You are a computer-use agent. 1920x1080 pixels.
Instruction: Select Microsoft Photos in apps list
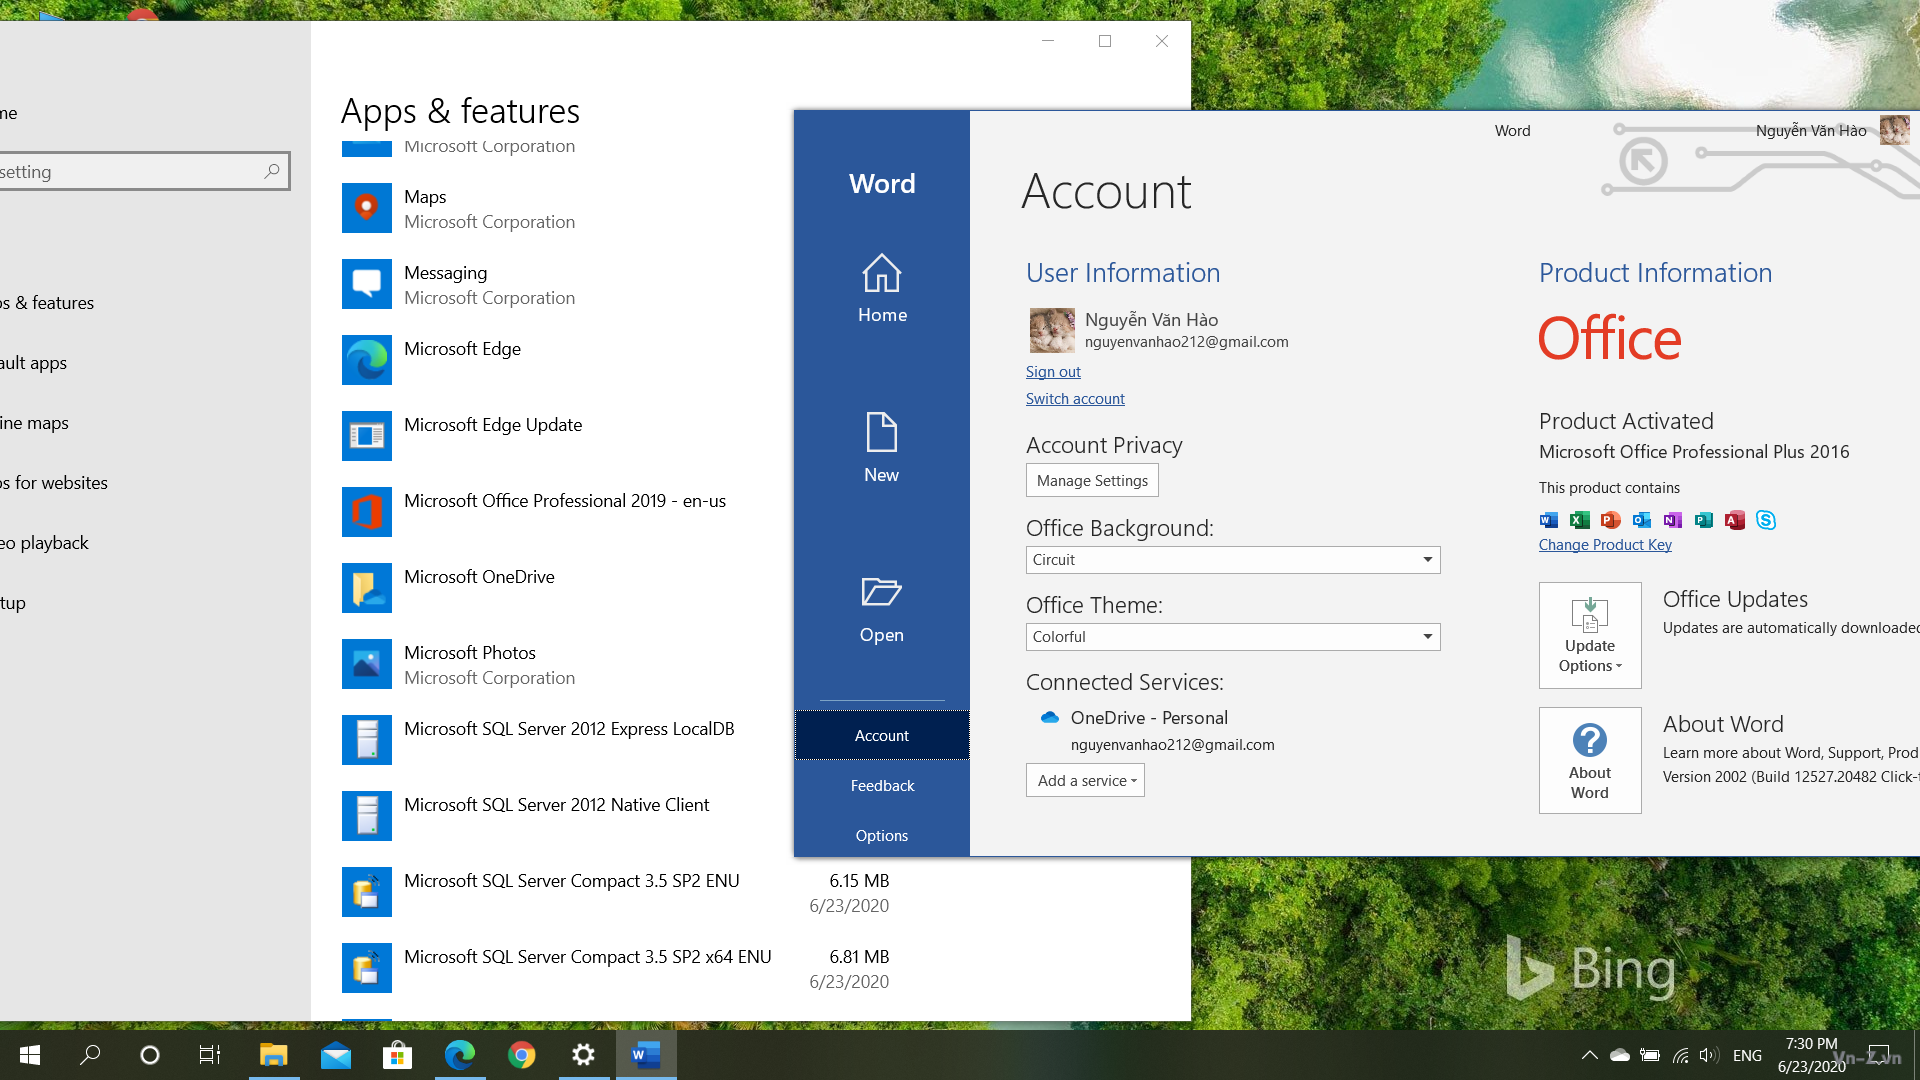565,664
